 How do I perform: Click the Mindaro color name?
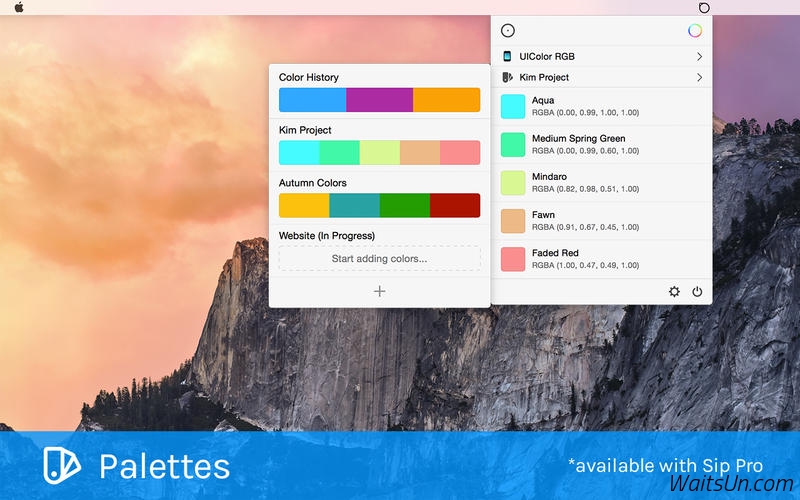tap(549, 177)
